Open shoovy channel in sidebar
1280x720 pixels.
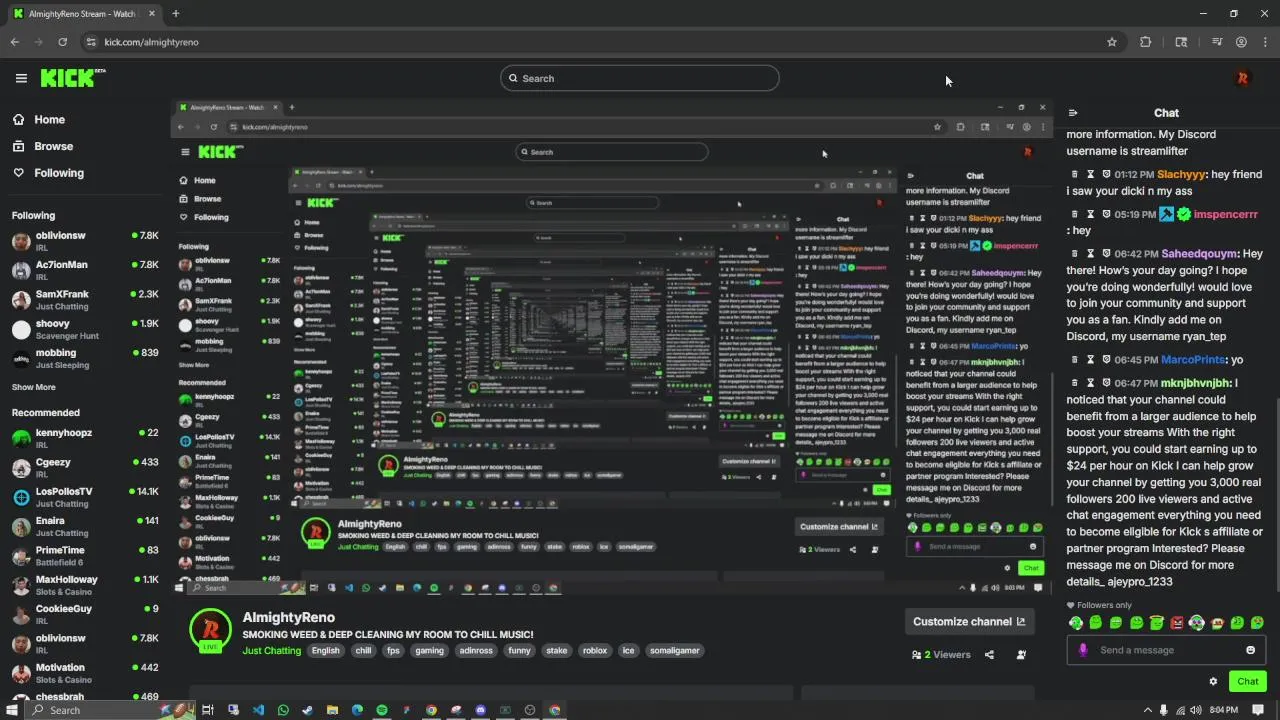pos(85,329)
